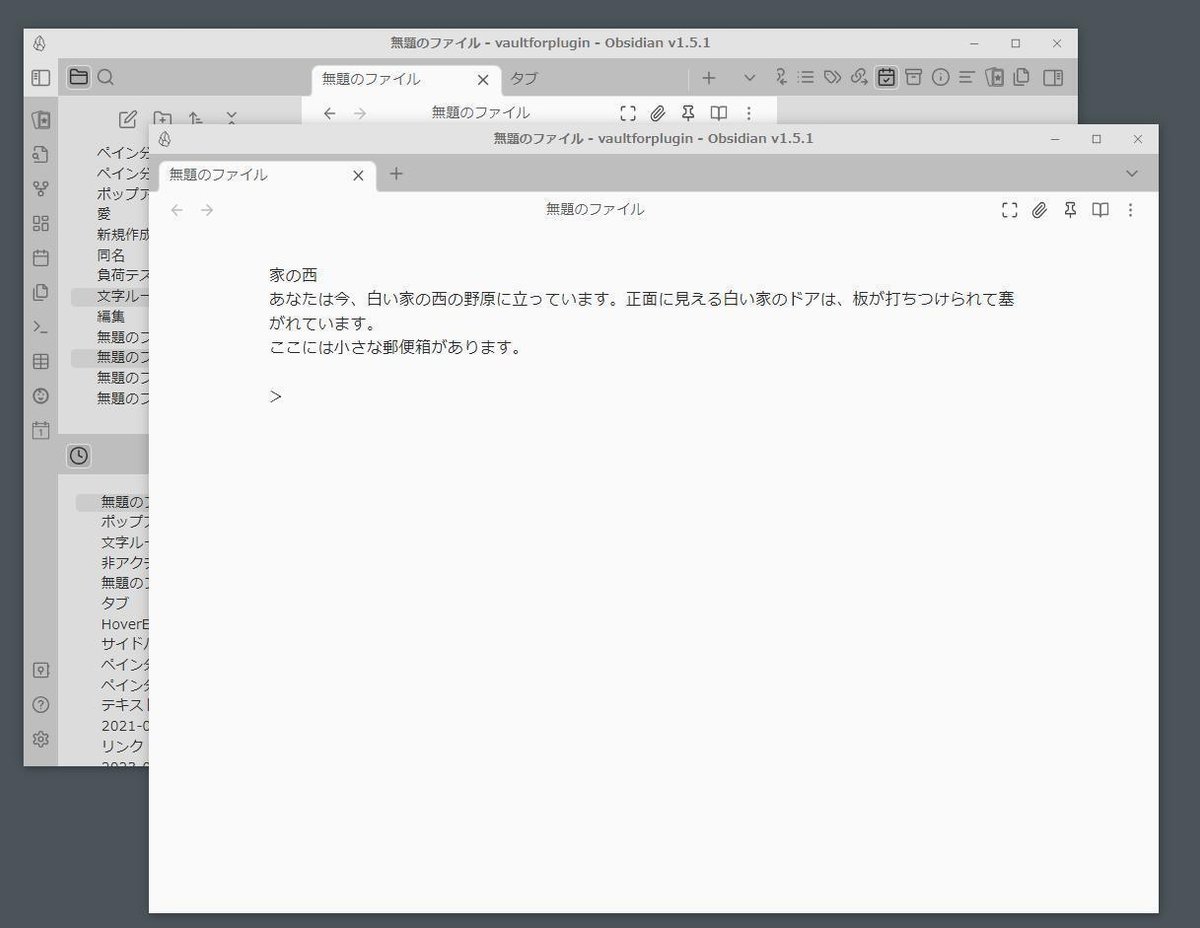Open the bookmarks card panel tab in right sidebar
1200x928 pixels.
point(994,77)
